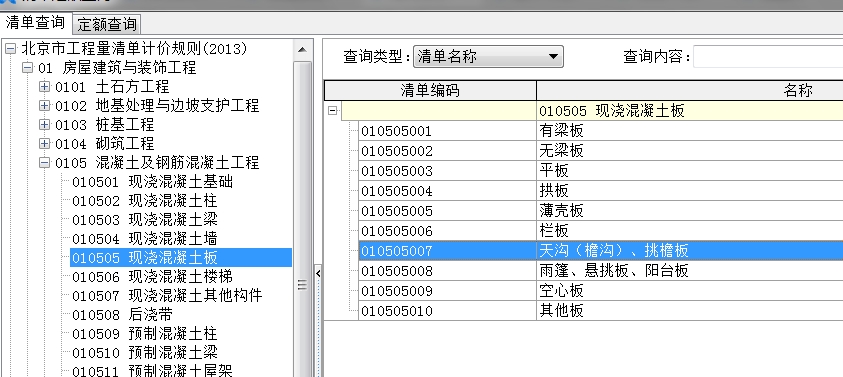Select tree item 010502 现浇混凝土柱

145,201
